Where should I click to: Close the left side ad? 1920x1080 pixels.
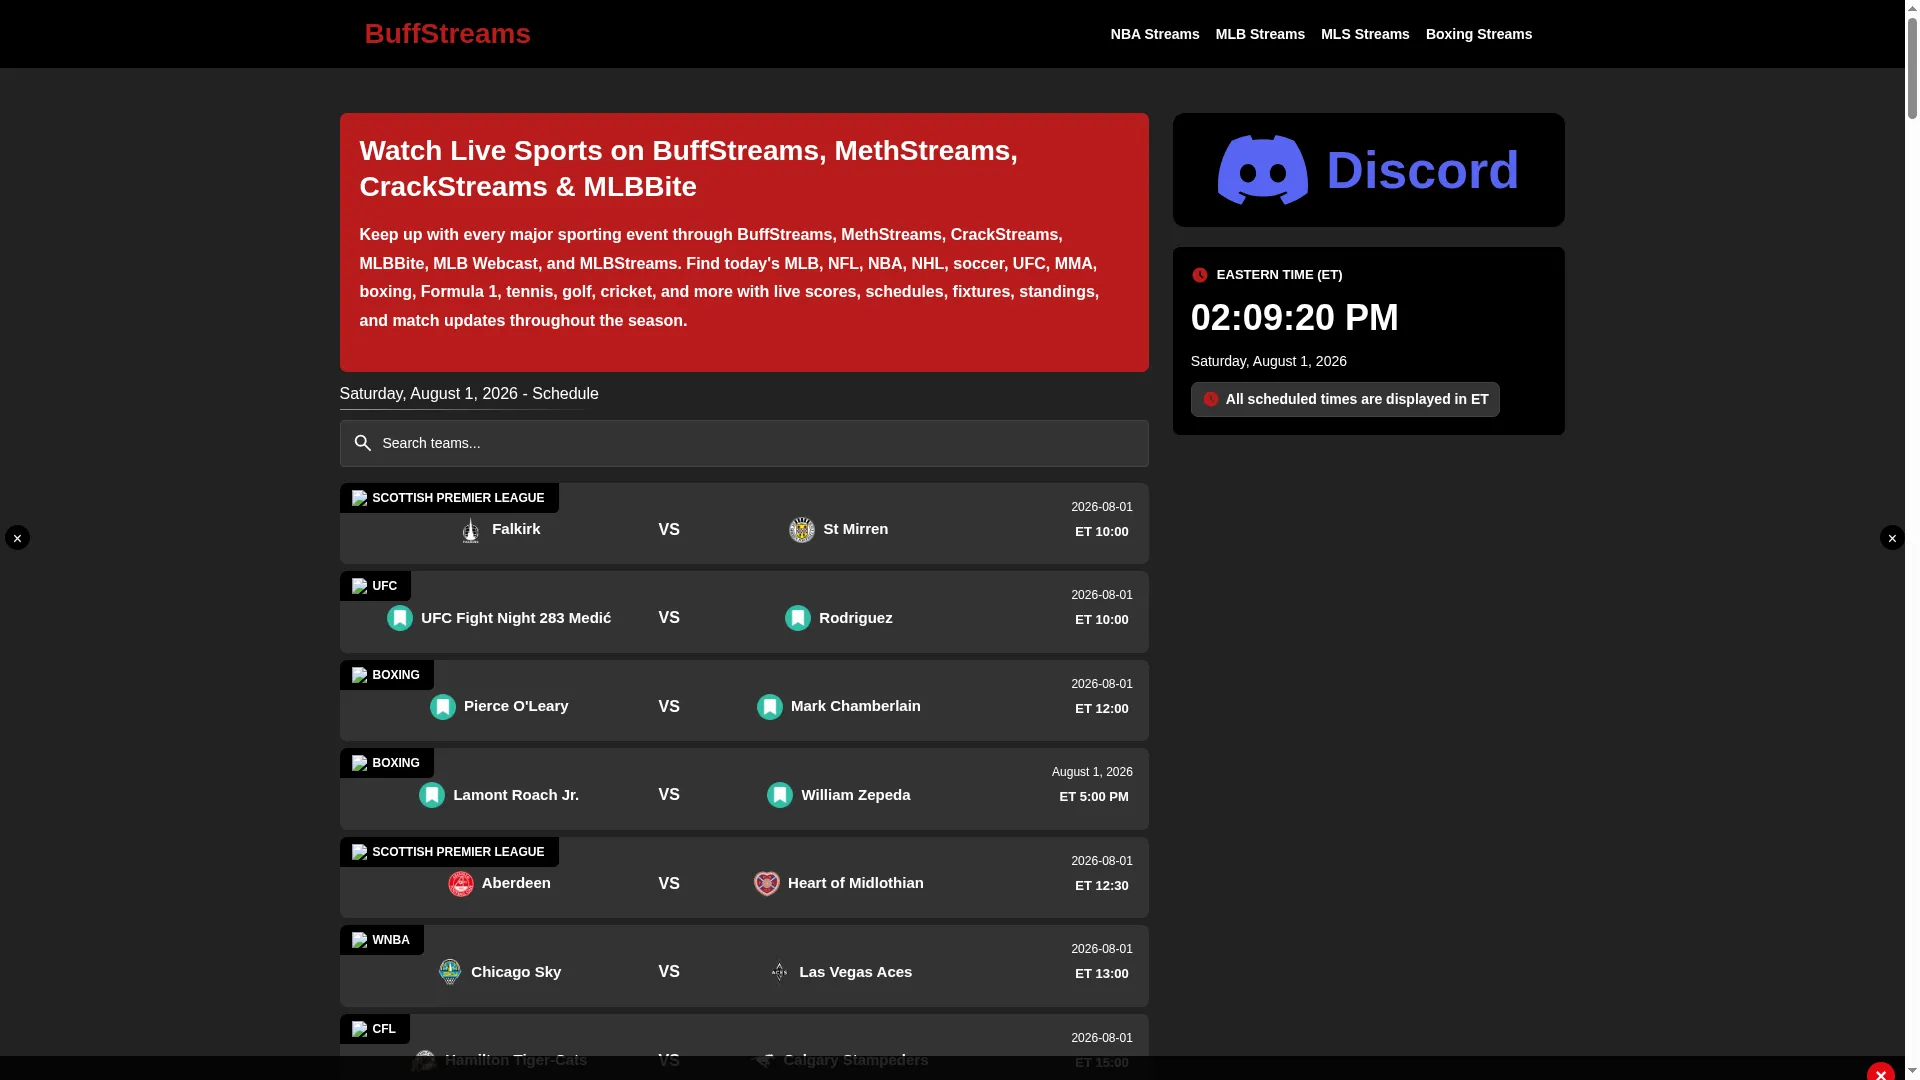point(17,538)
